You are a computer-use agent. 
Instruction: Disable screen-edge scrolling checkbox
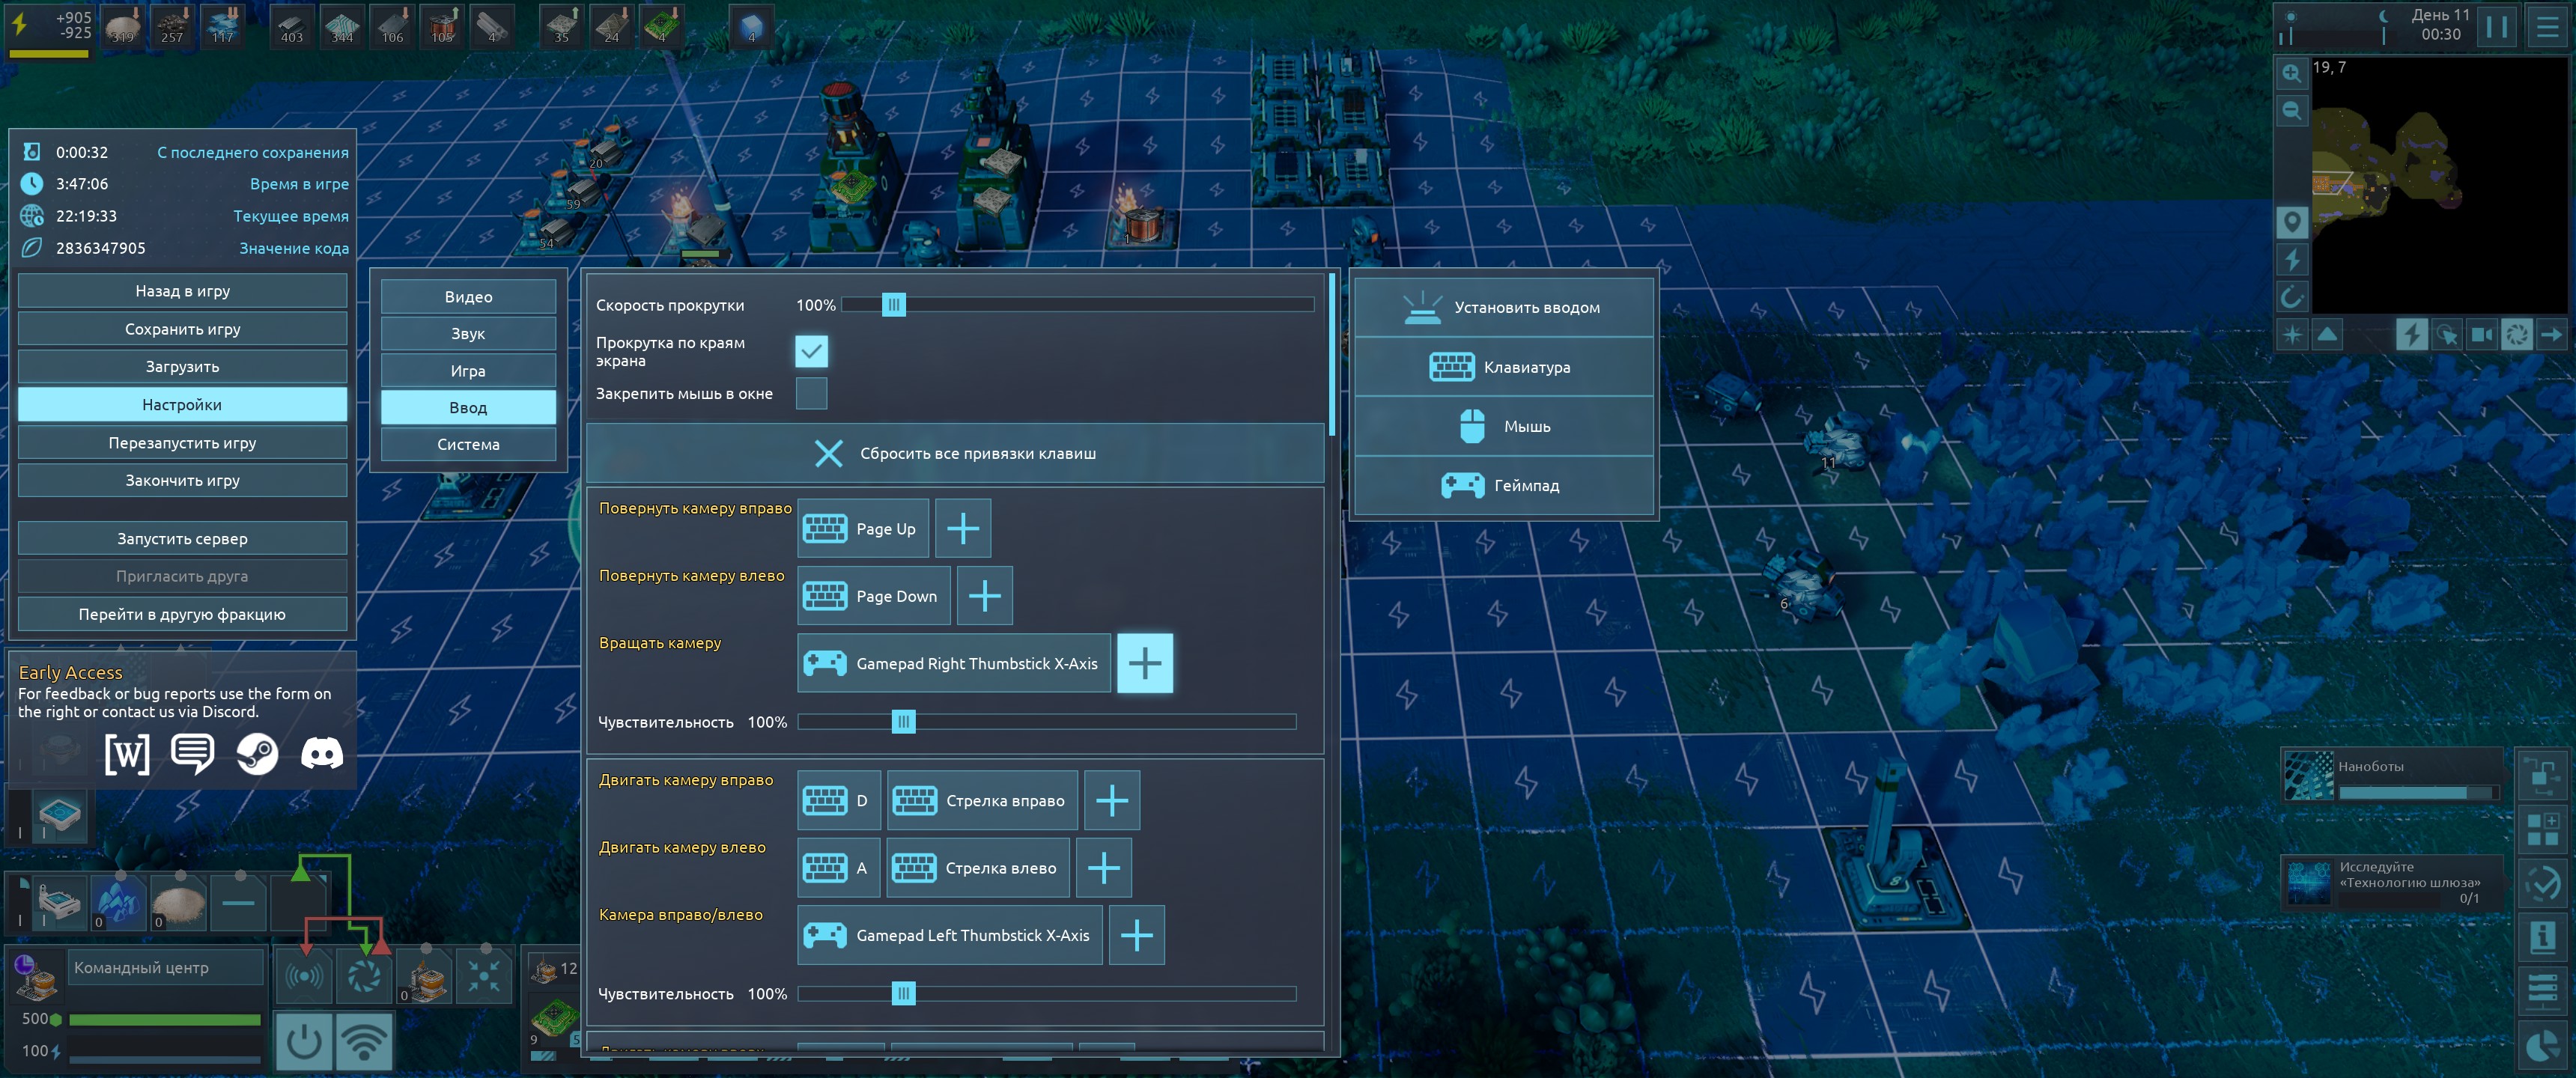click(x=811, y=351)
